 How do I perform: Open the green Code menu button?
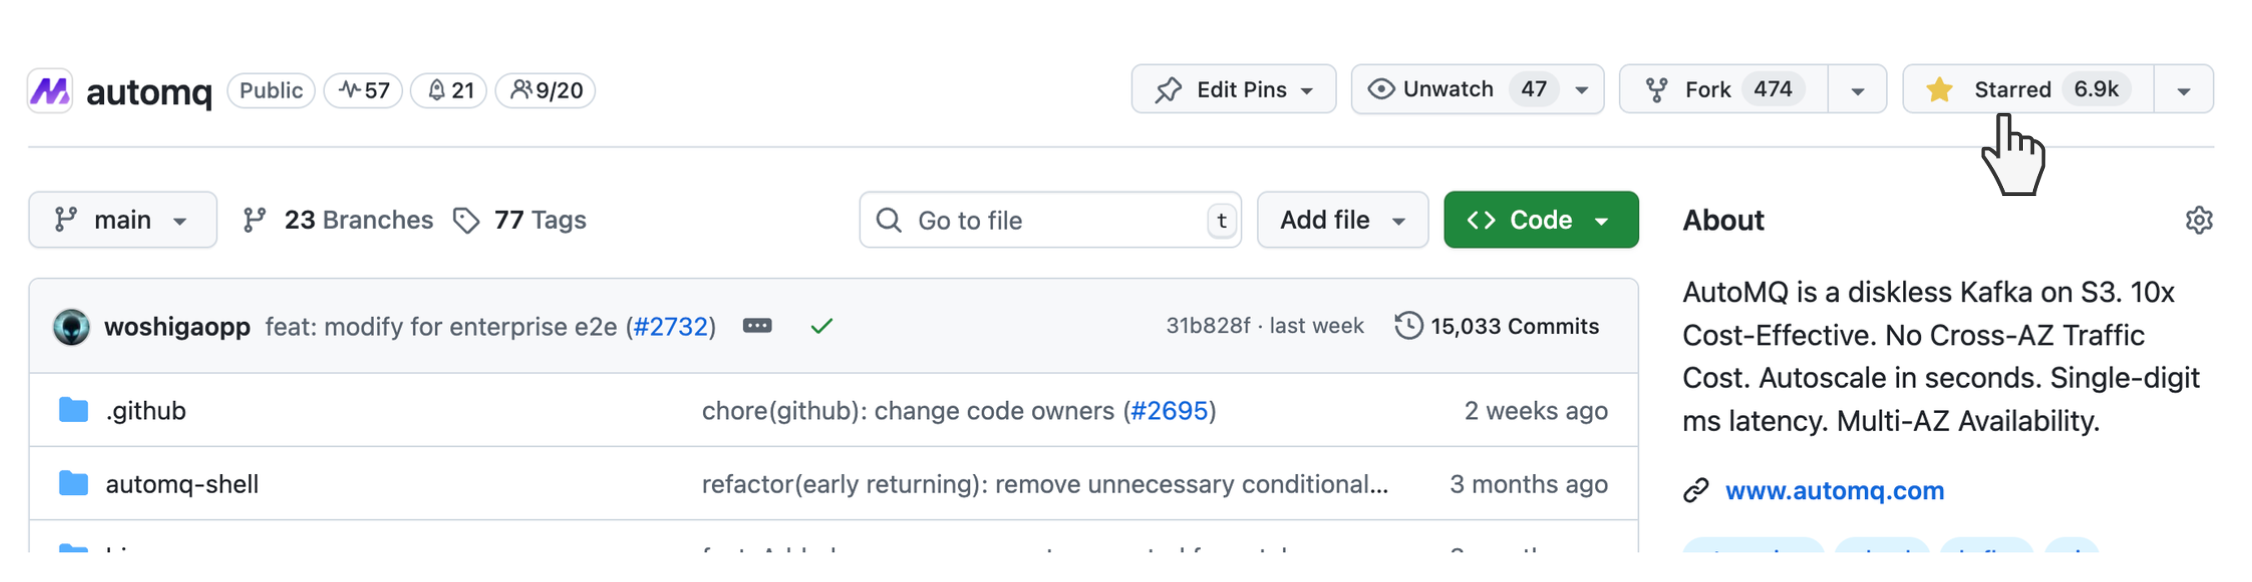1540,220
